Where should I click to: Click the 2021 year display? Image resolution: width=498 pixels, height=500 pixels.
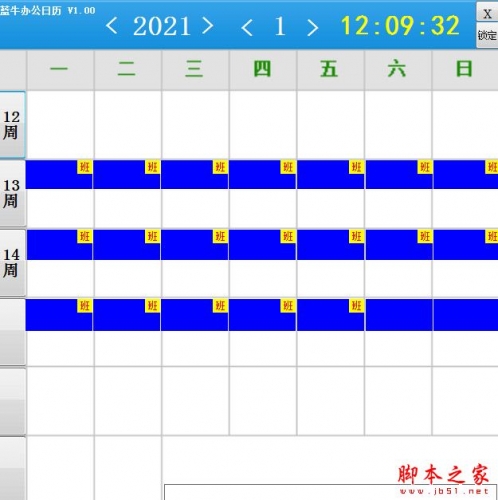click(x=162, y=26)
